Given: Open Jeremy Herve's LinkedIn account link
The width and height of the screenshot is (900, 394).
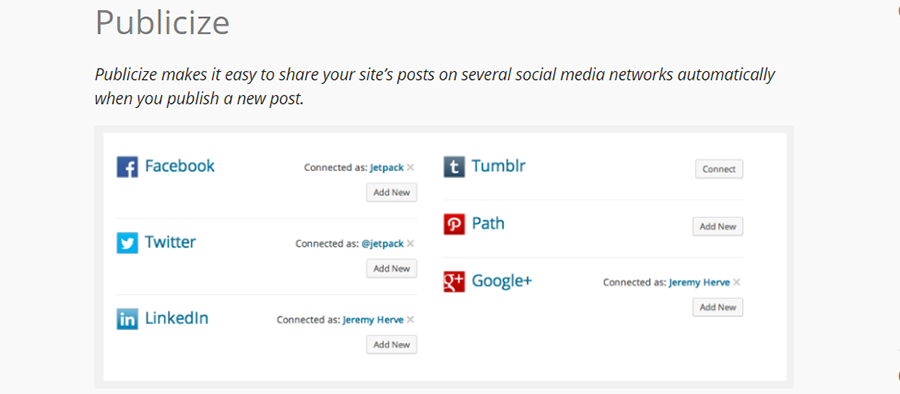Looking at the screenshot, I should pyautogui.click(x=373, y=320).
